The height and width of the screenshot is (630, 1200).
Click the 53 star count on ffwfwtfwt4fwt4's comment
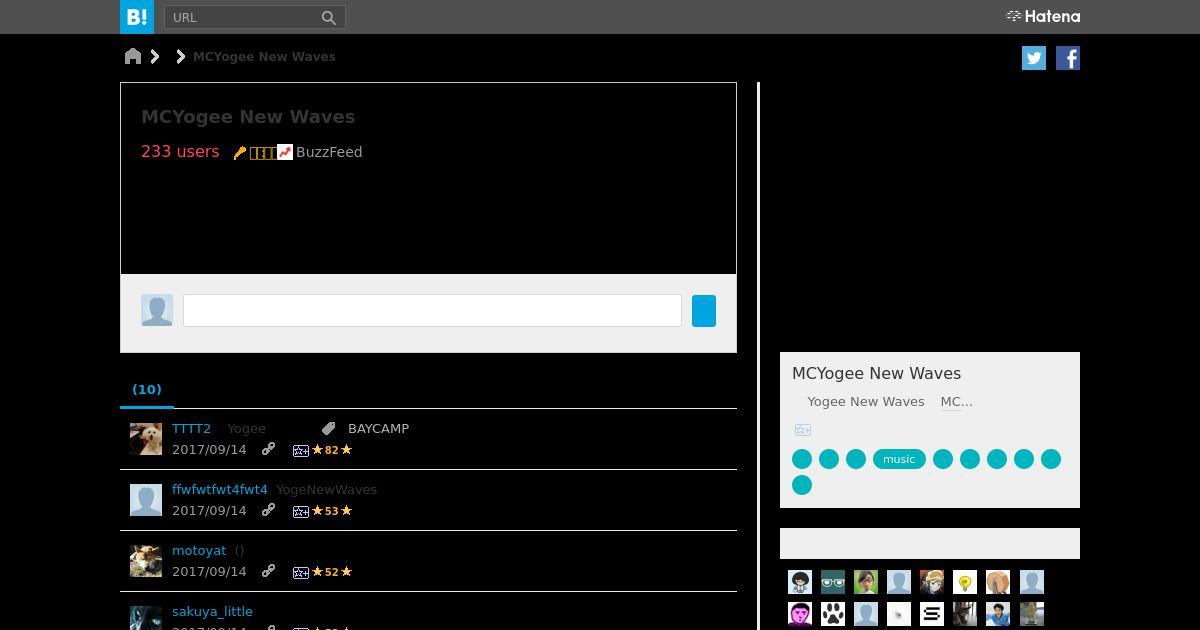332,511
